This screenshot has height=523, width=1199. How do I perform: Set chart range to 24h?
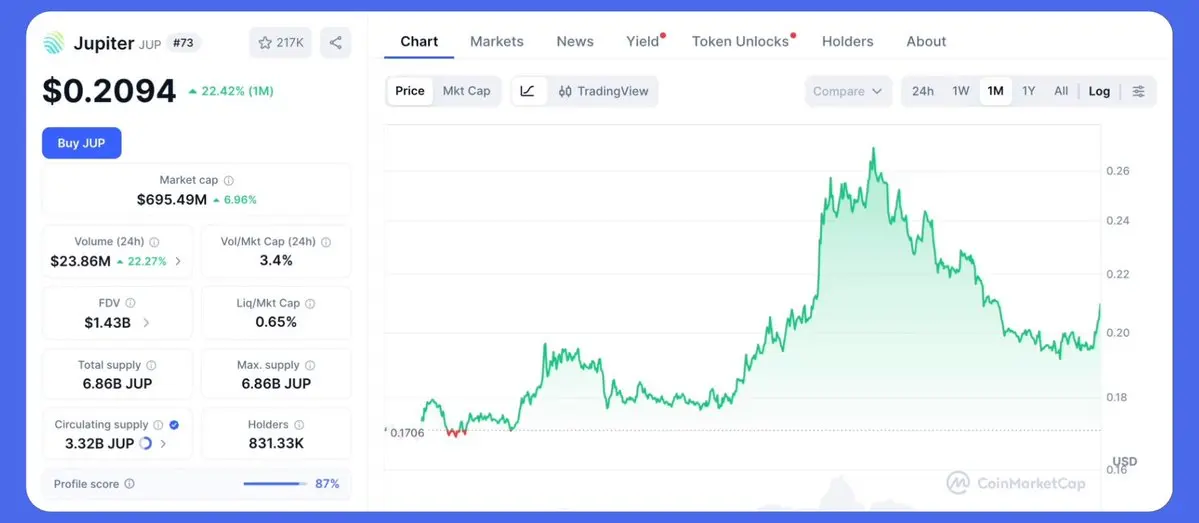923,91
